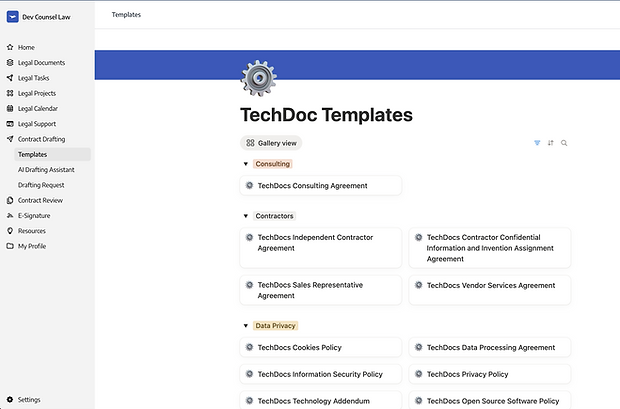This screenshot has height=409, width=620.
Task: Click the TechDoc Templates page title
Action: [326, 115]
